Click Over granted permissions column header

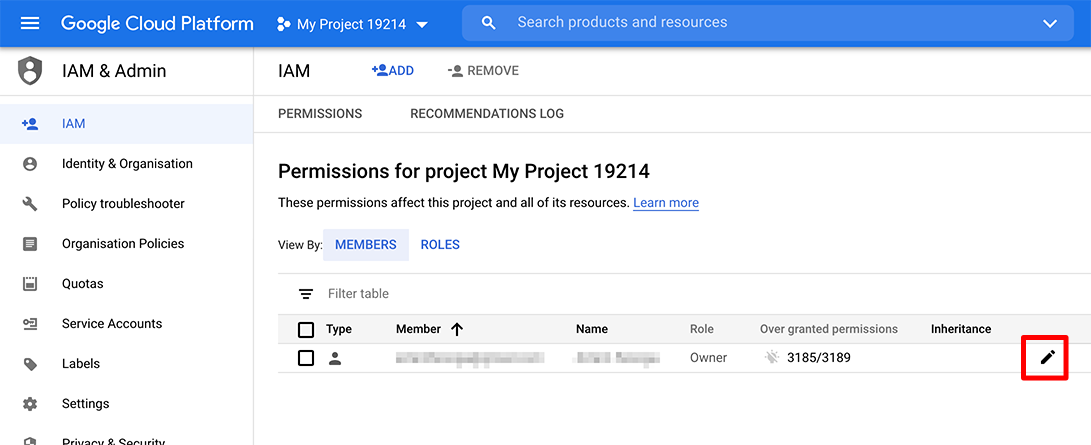(829, 329)
